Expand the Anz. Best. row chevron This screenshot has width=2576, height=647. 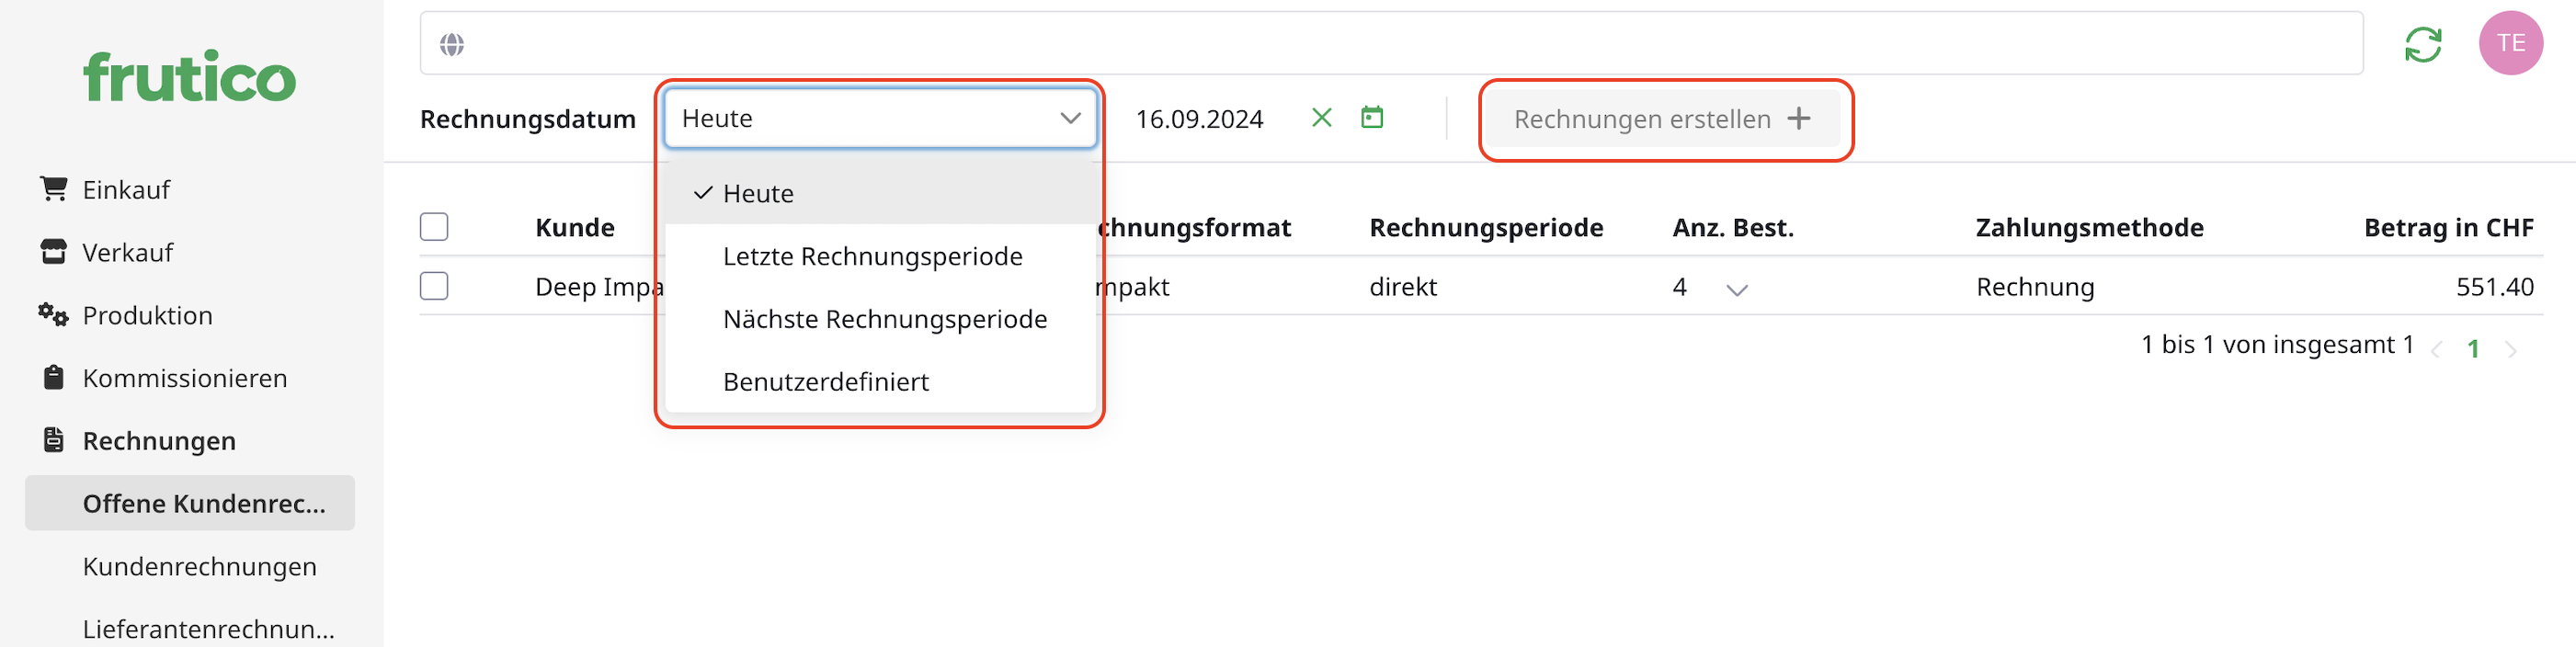pos(1737,290)
